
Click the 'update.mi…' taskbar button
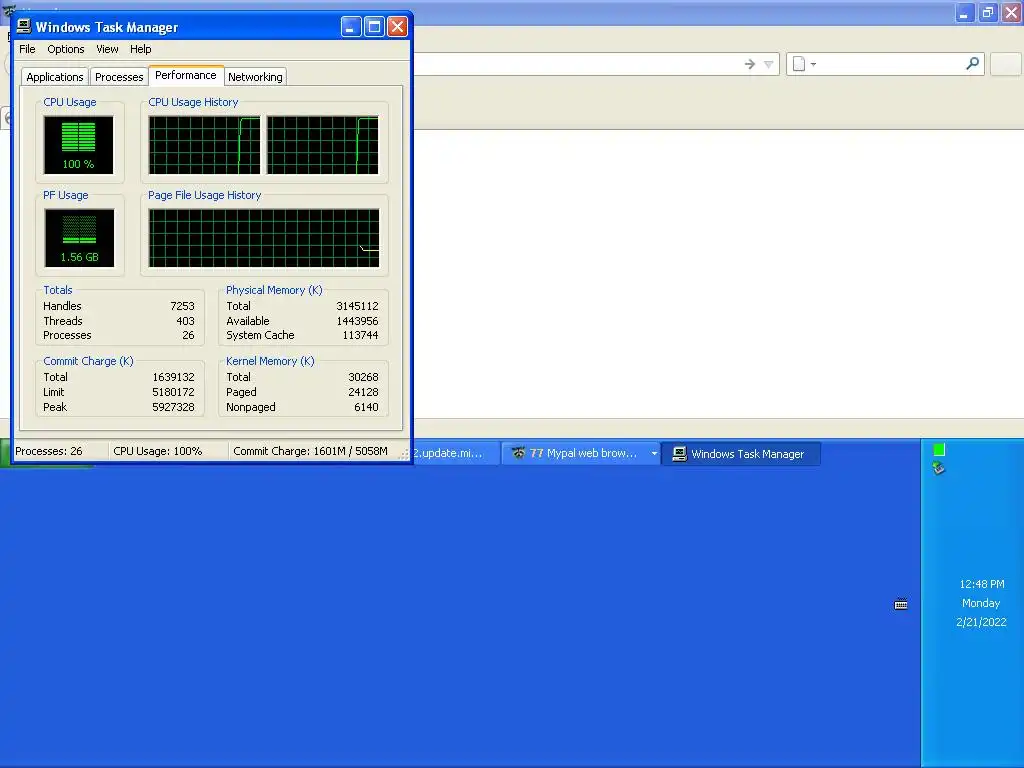pos(455,453)
